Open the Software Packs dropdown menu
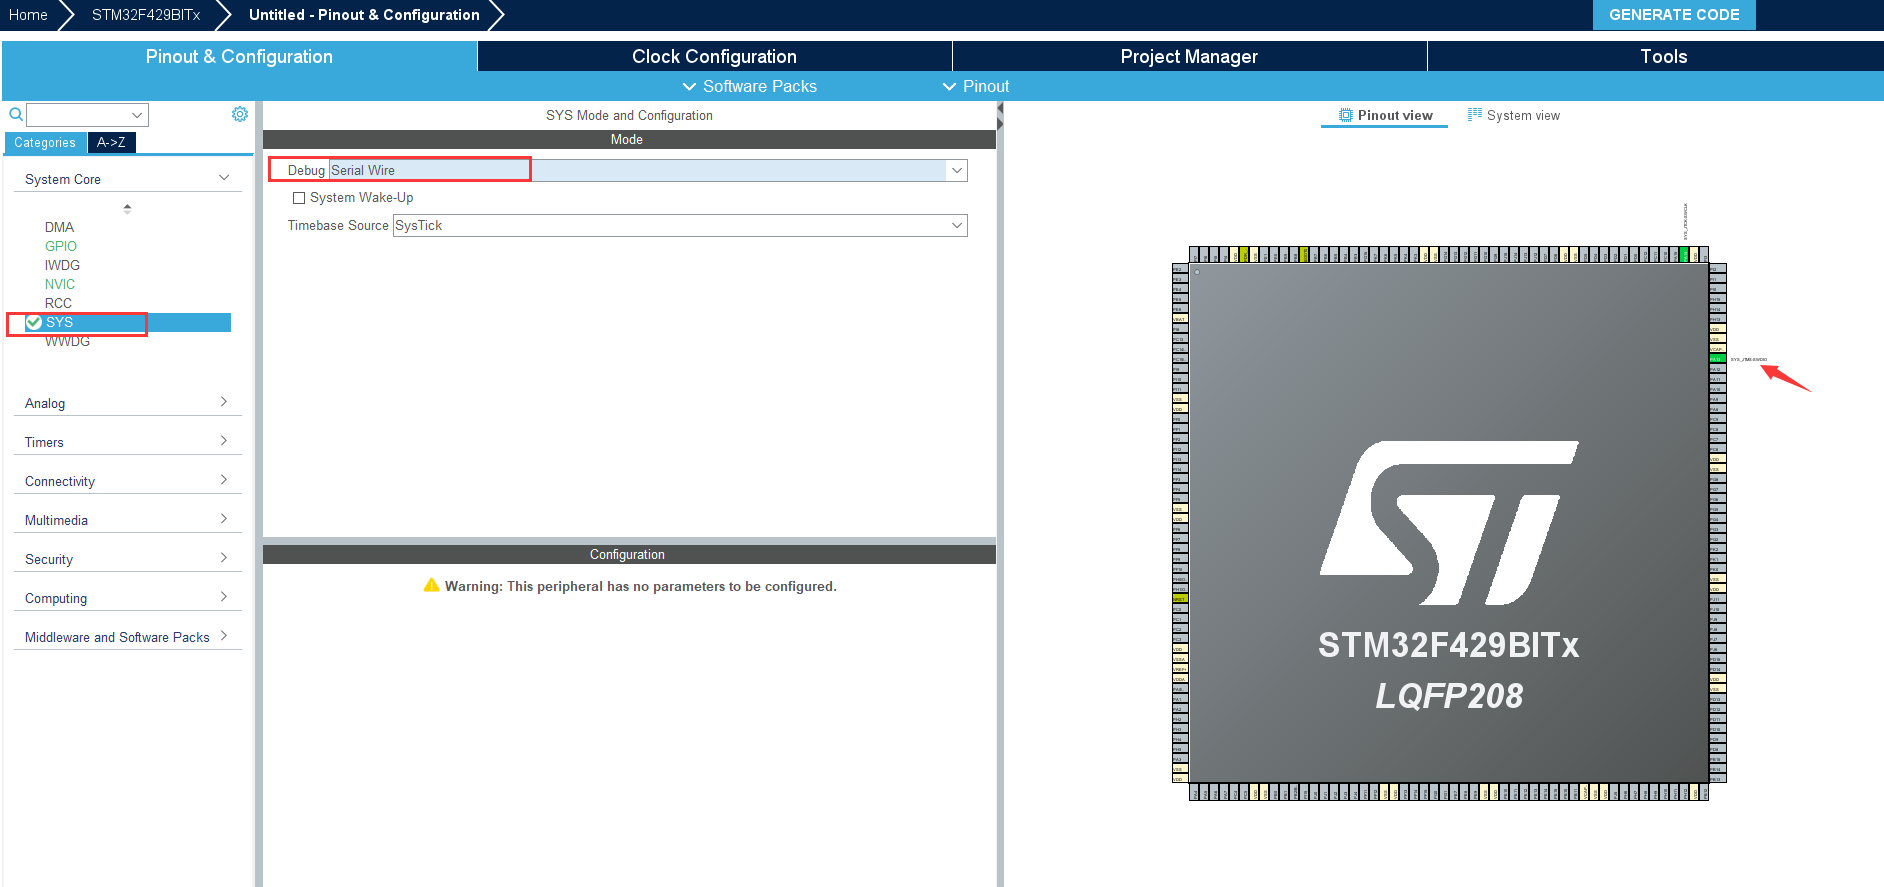Screen dimensions: 1884x887 (x=749, y=86)
